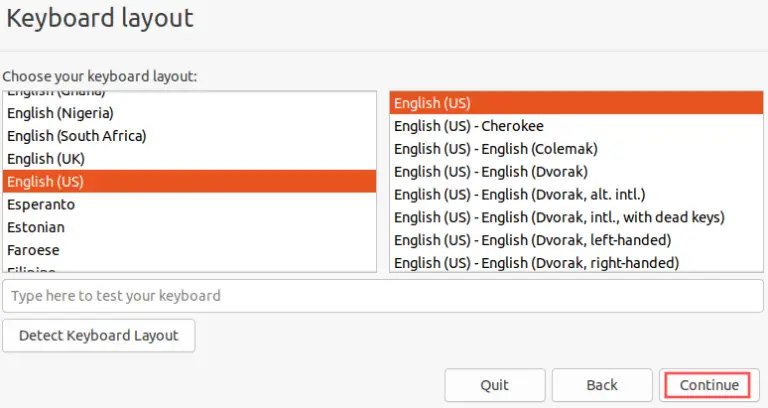Go back with the Back button
Viewport: 768px width, 408px height.
(x=602, y=385)
